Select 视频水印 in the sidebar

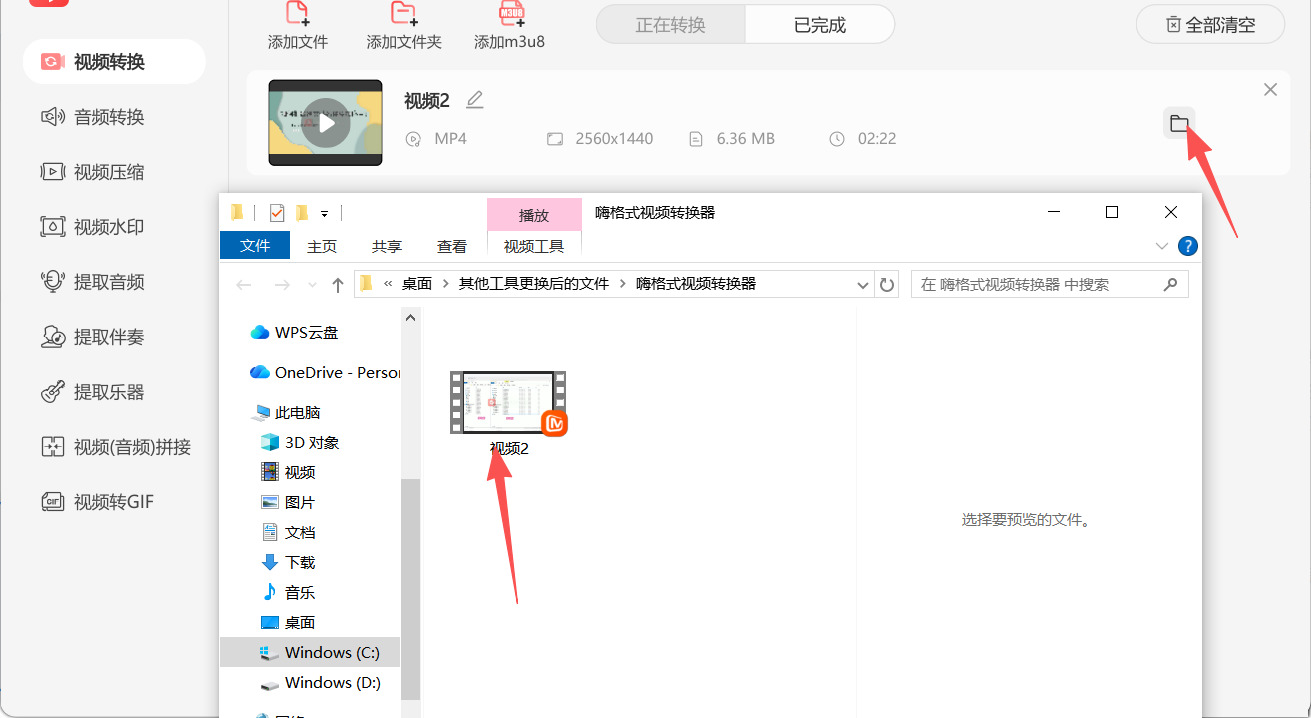pyautogui.click(x=93, y=227)
